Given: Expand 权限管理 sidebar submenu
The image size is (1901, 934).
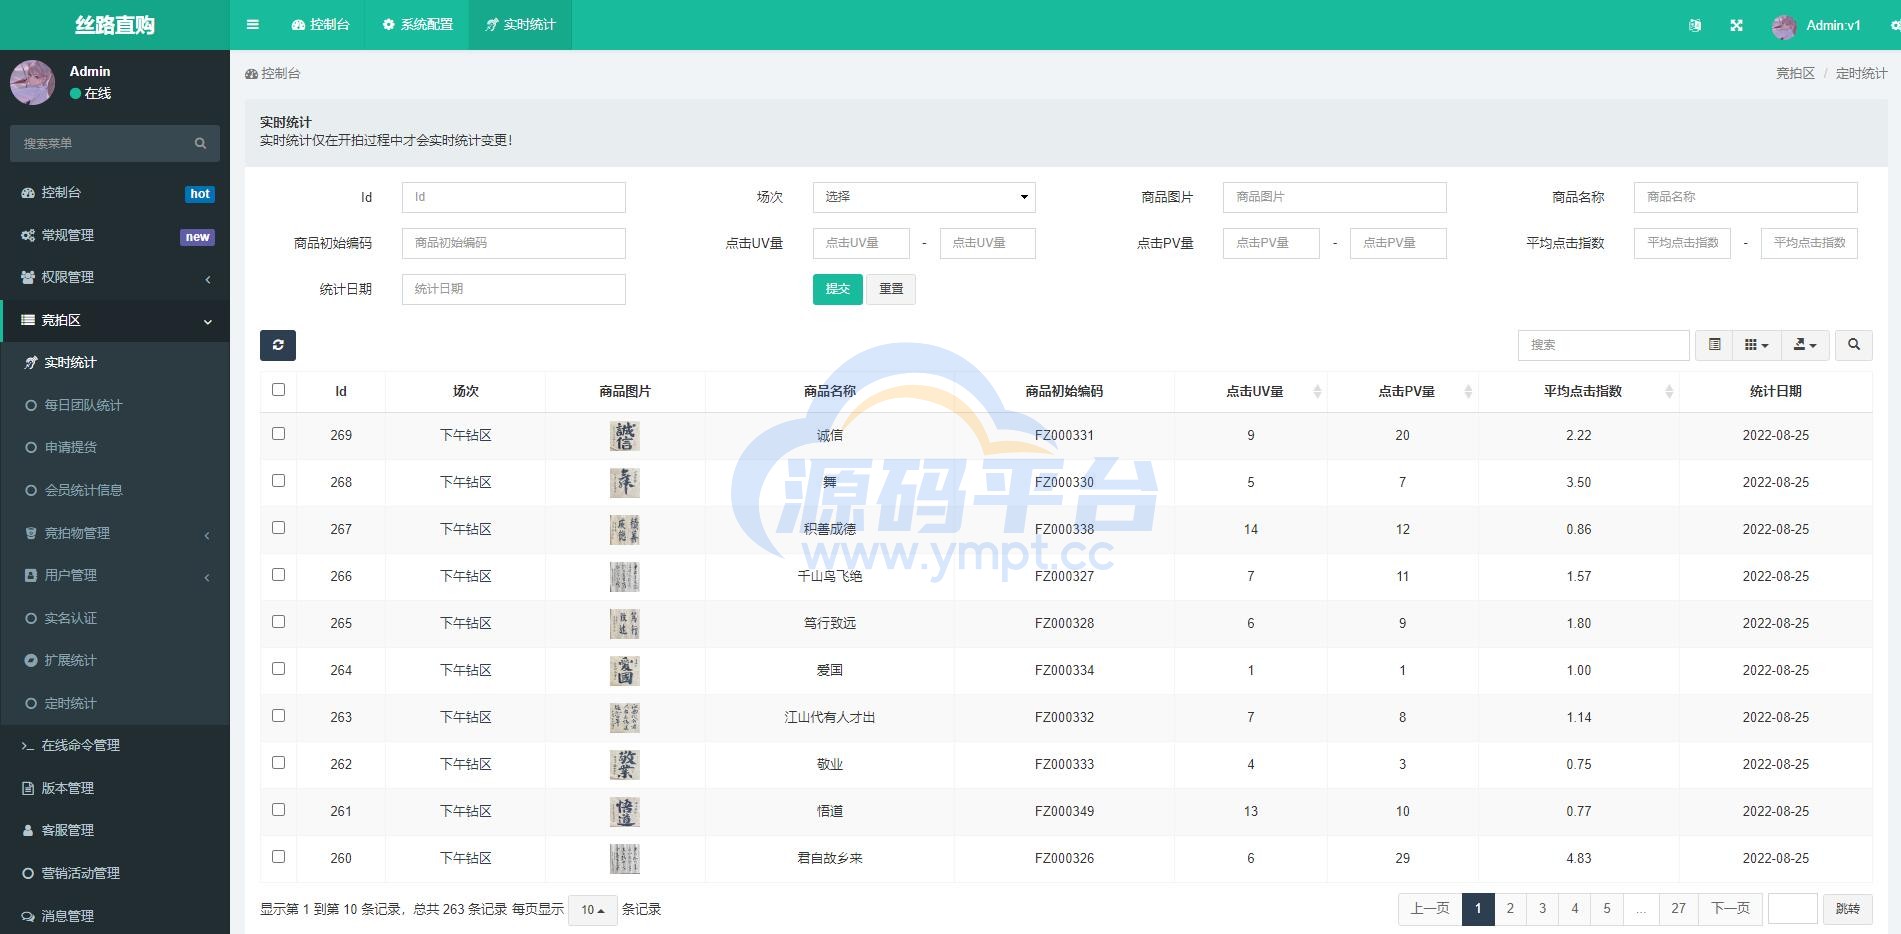Looking at the screenshot, I should tap(115, 278).
